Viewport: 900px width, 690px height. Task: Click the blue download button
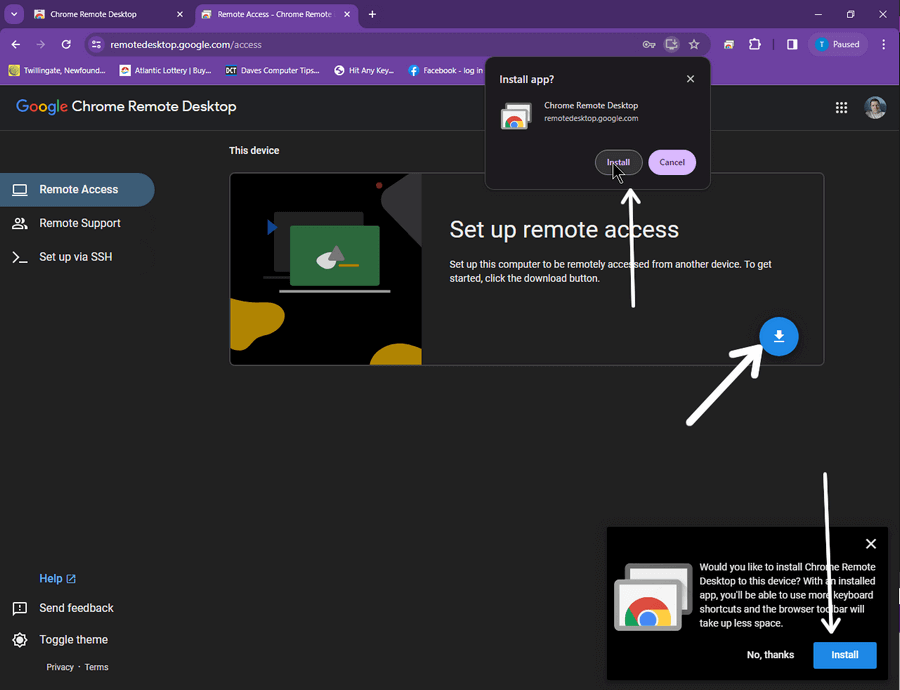(778, 336)
